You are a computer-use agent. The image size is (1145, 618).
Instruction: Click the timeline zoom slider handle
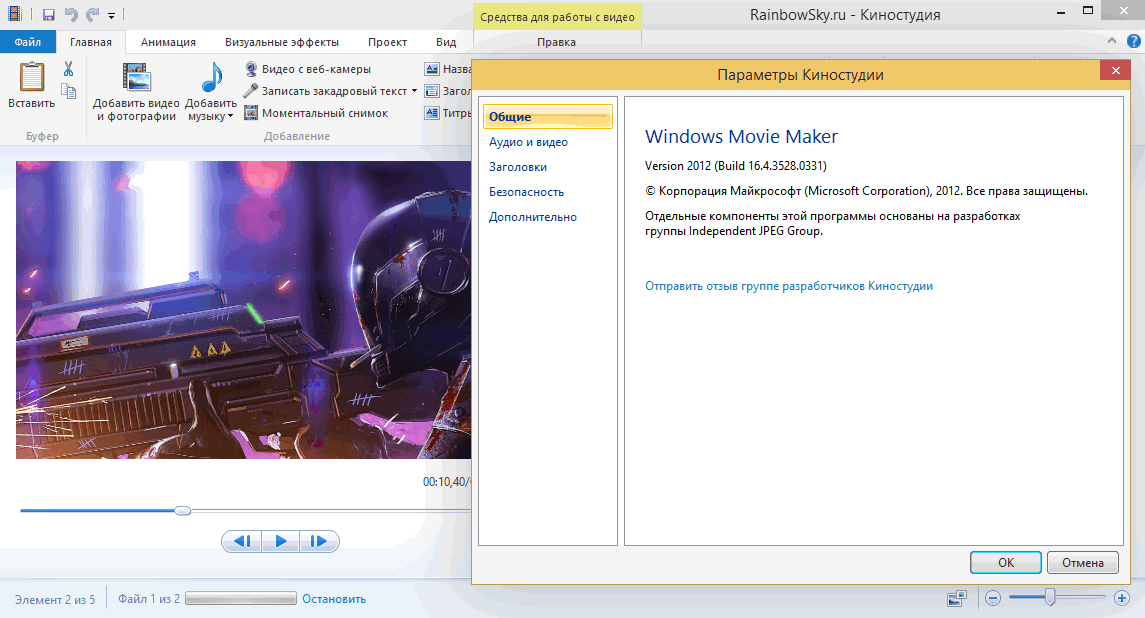click(1050, 598)
